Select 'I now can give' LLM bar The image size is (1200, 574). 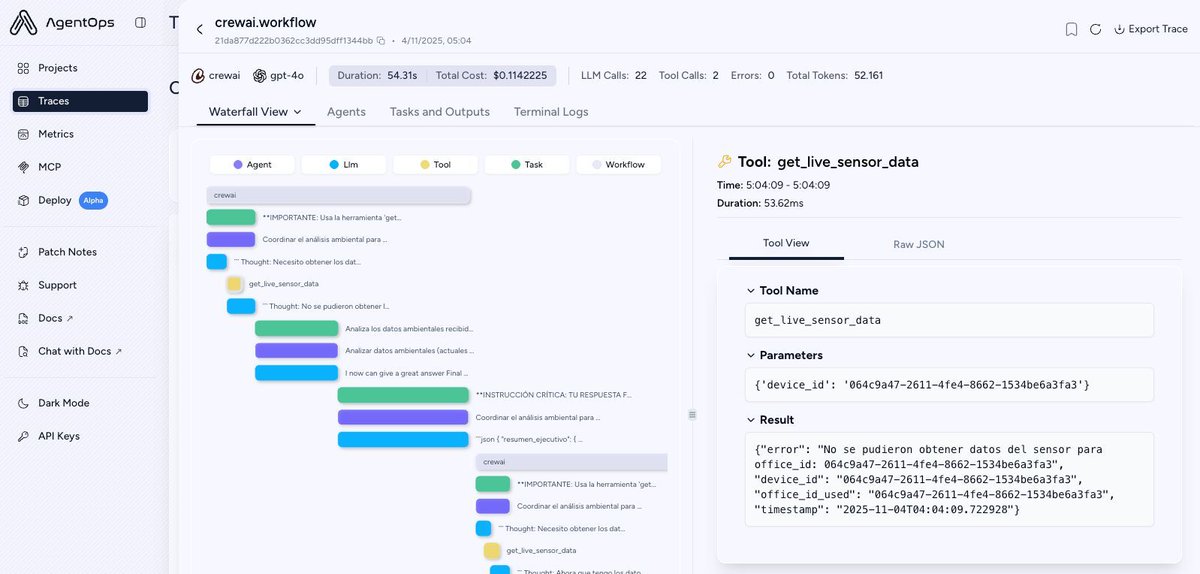[297, 373]
